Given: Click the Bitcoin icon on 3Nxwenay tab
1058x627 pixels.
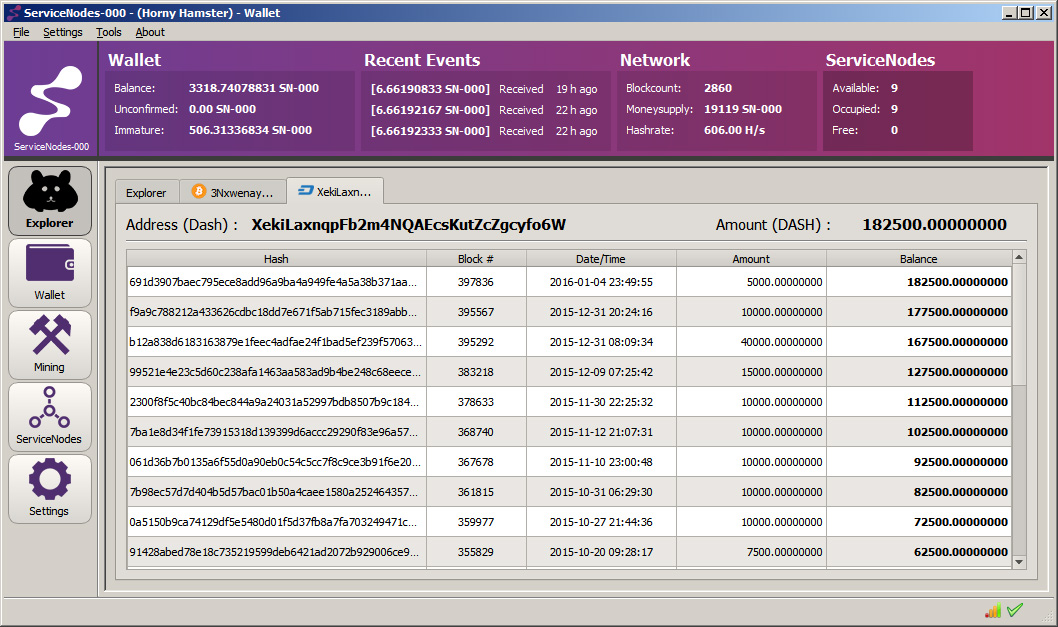Looking at the screenshot, I should (198, 192).
